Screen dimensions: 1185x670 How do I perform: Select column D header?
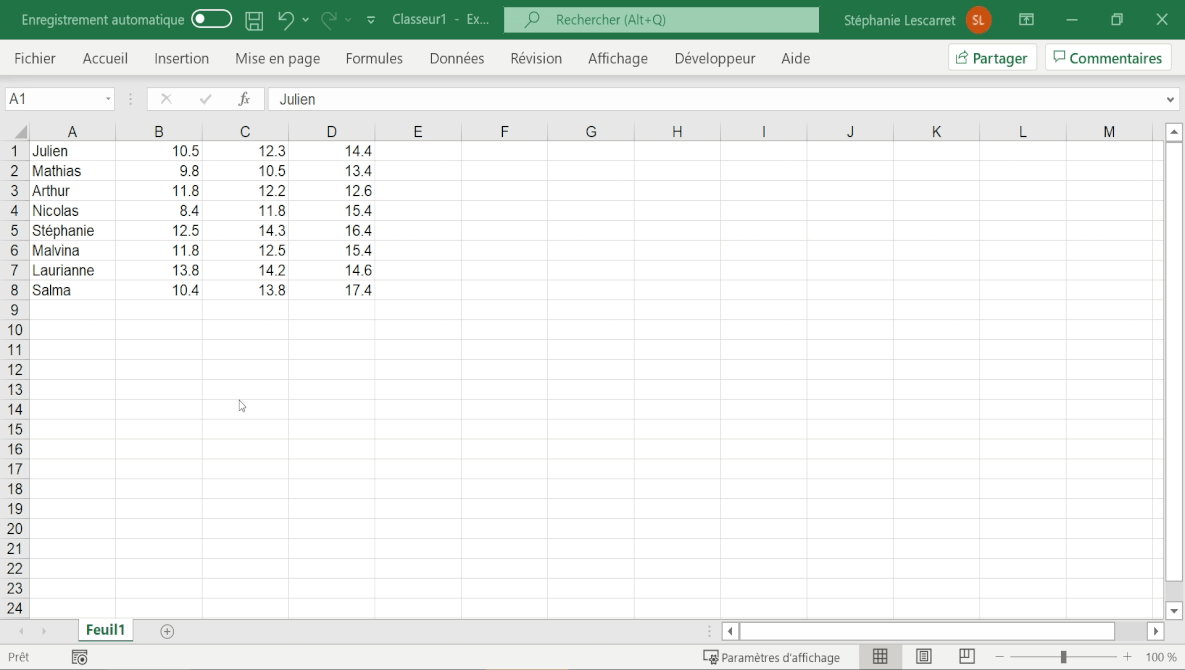331,131
